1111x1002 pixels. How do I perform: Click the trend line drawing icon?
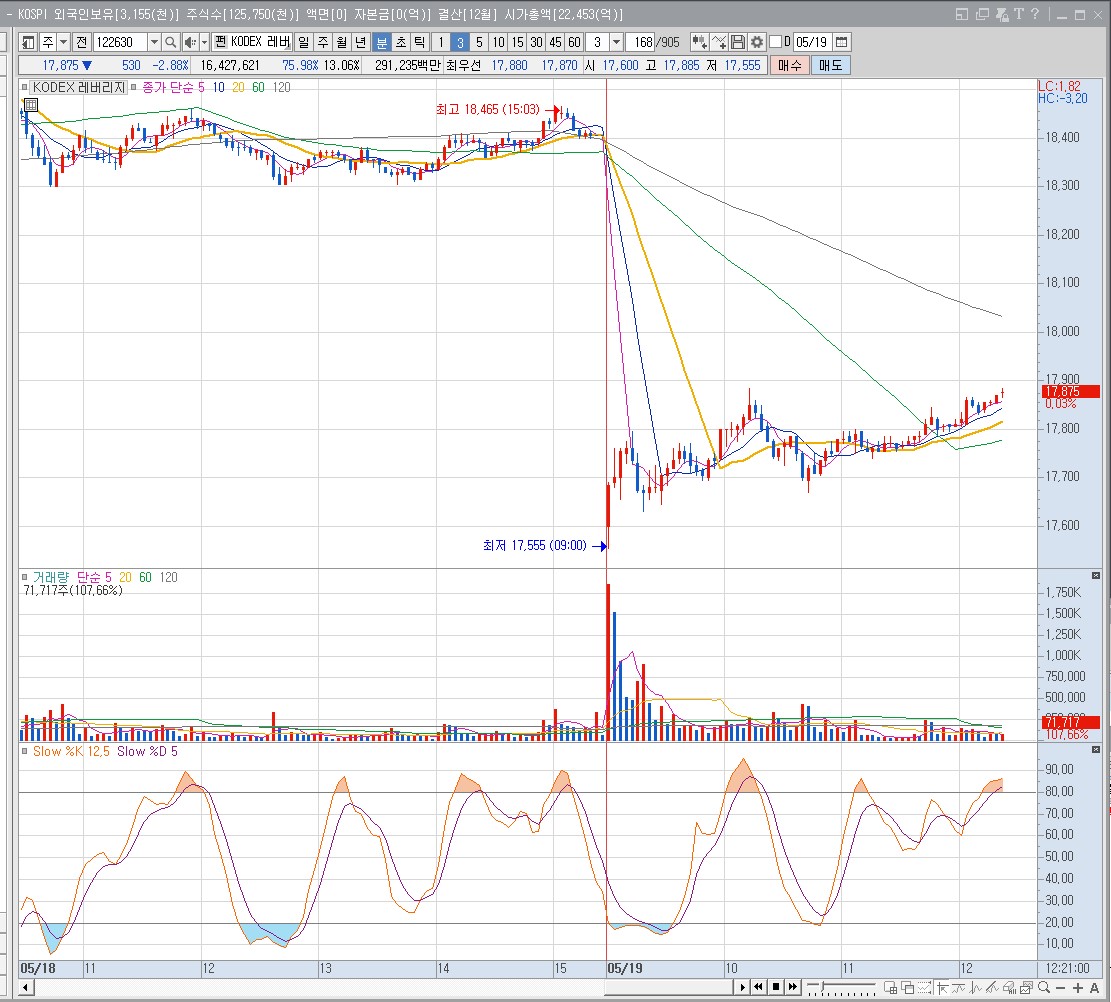(992, 987)
